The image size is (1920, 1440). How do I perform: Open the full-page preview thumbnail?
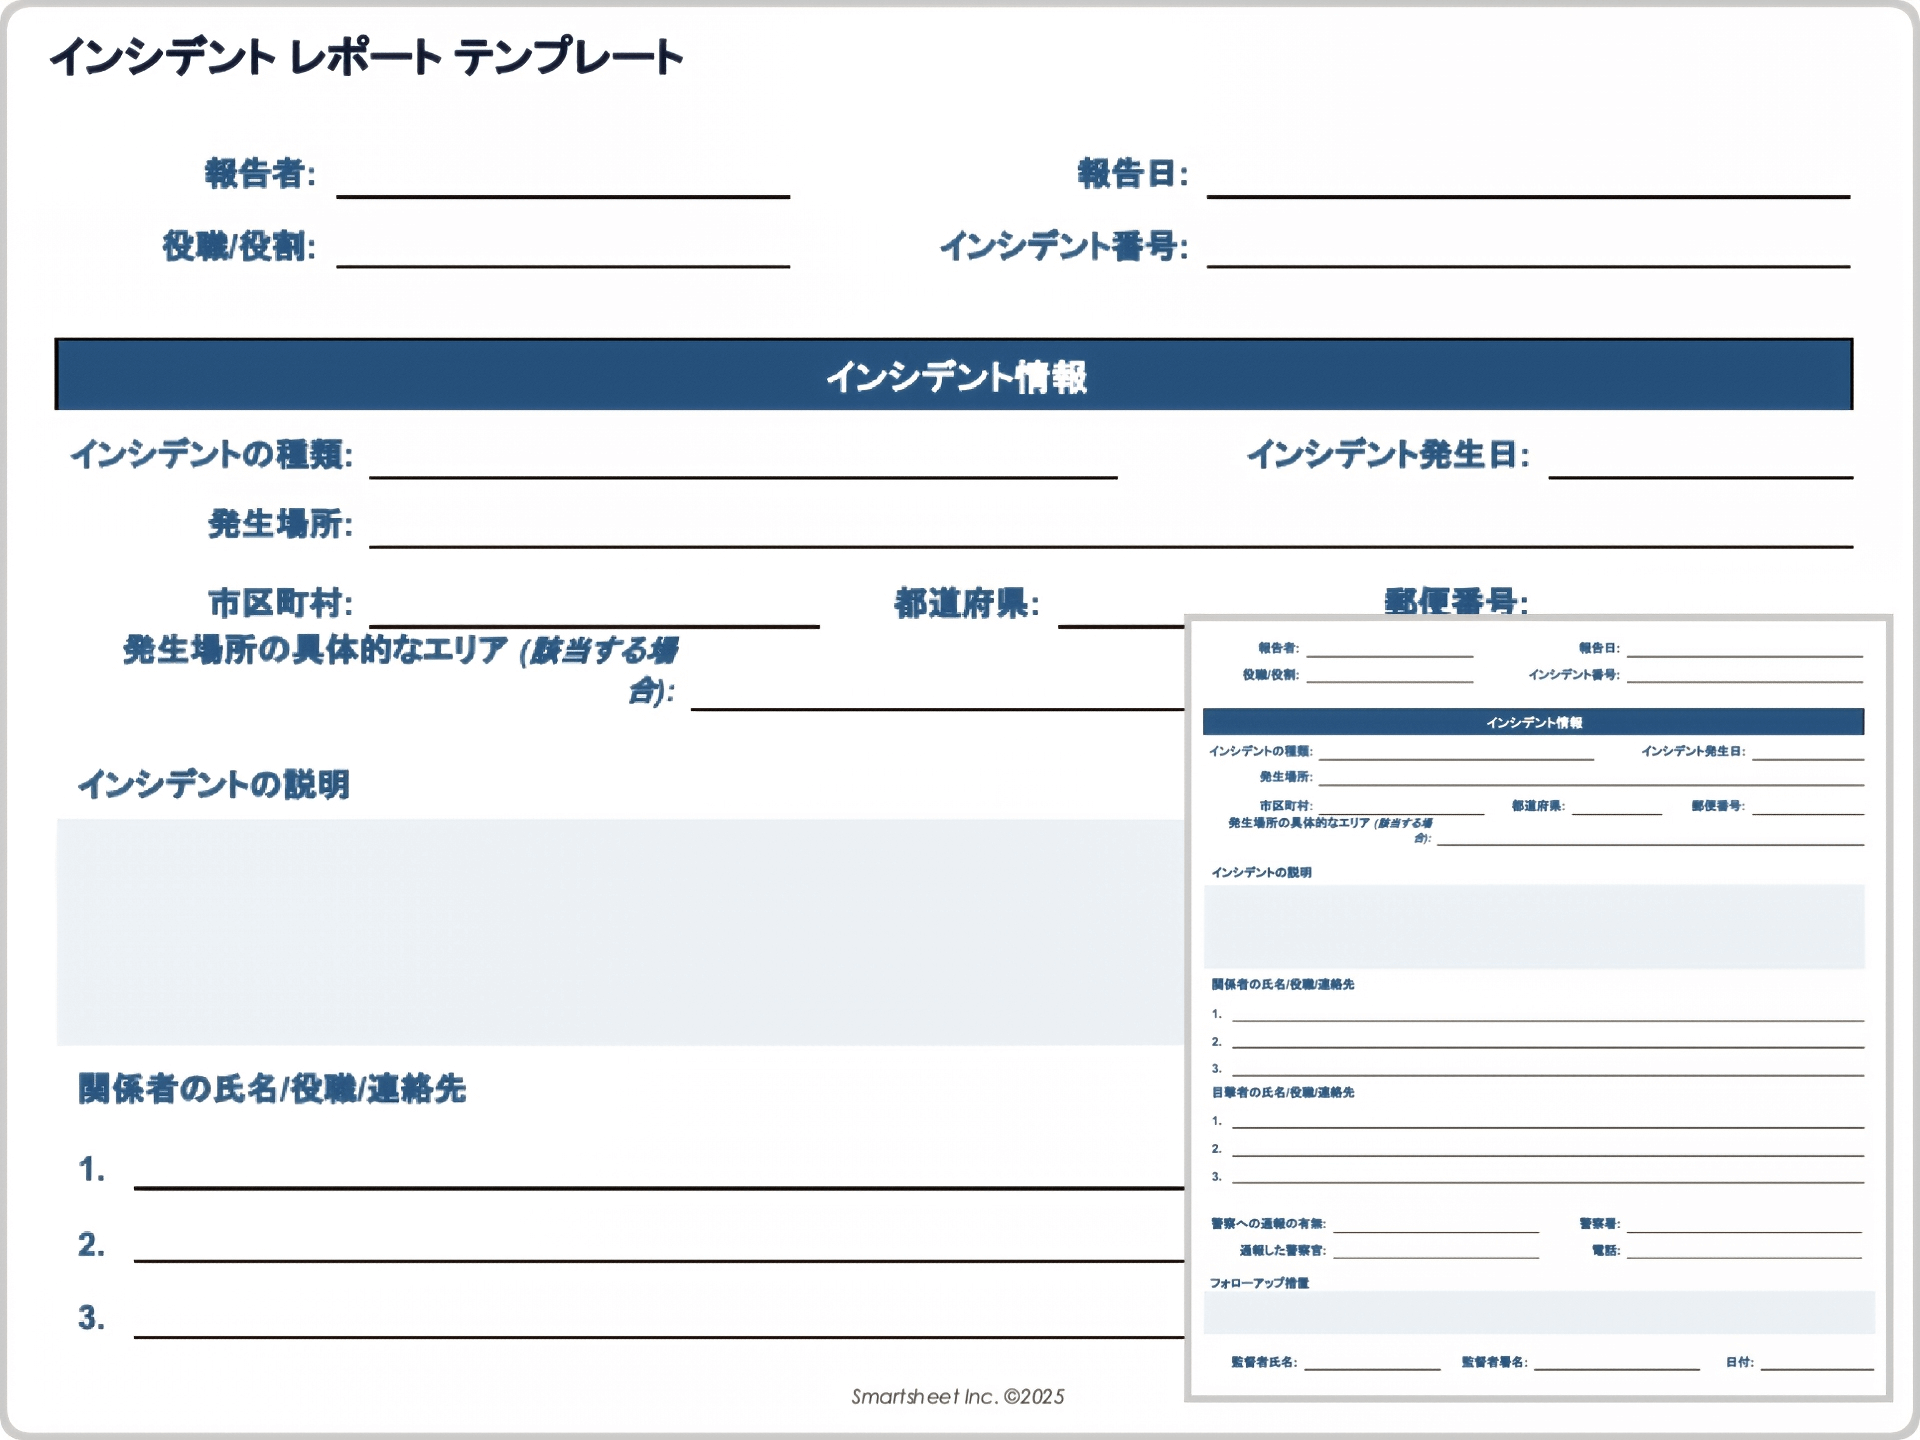pos(1538,1008)
